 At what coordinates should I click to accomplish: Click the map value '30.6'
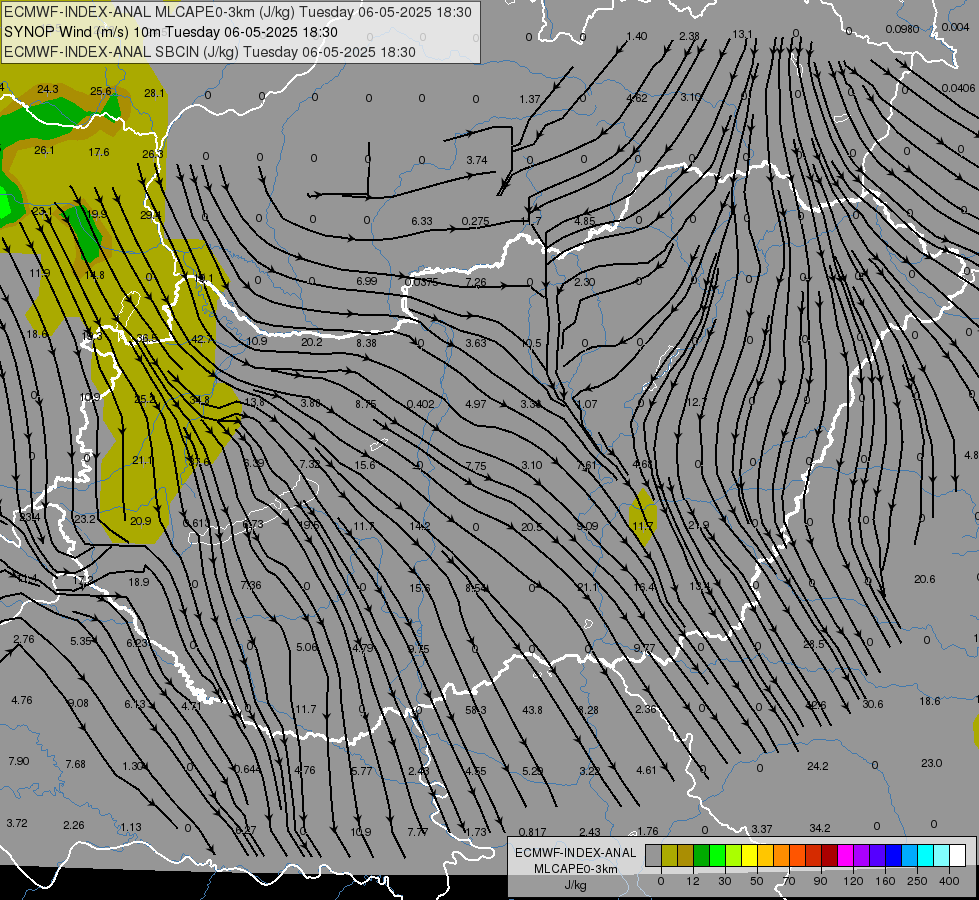click(873, 704)
